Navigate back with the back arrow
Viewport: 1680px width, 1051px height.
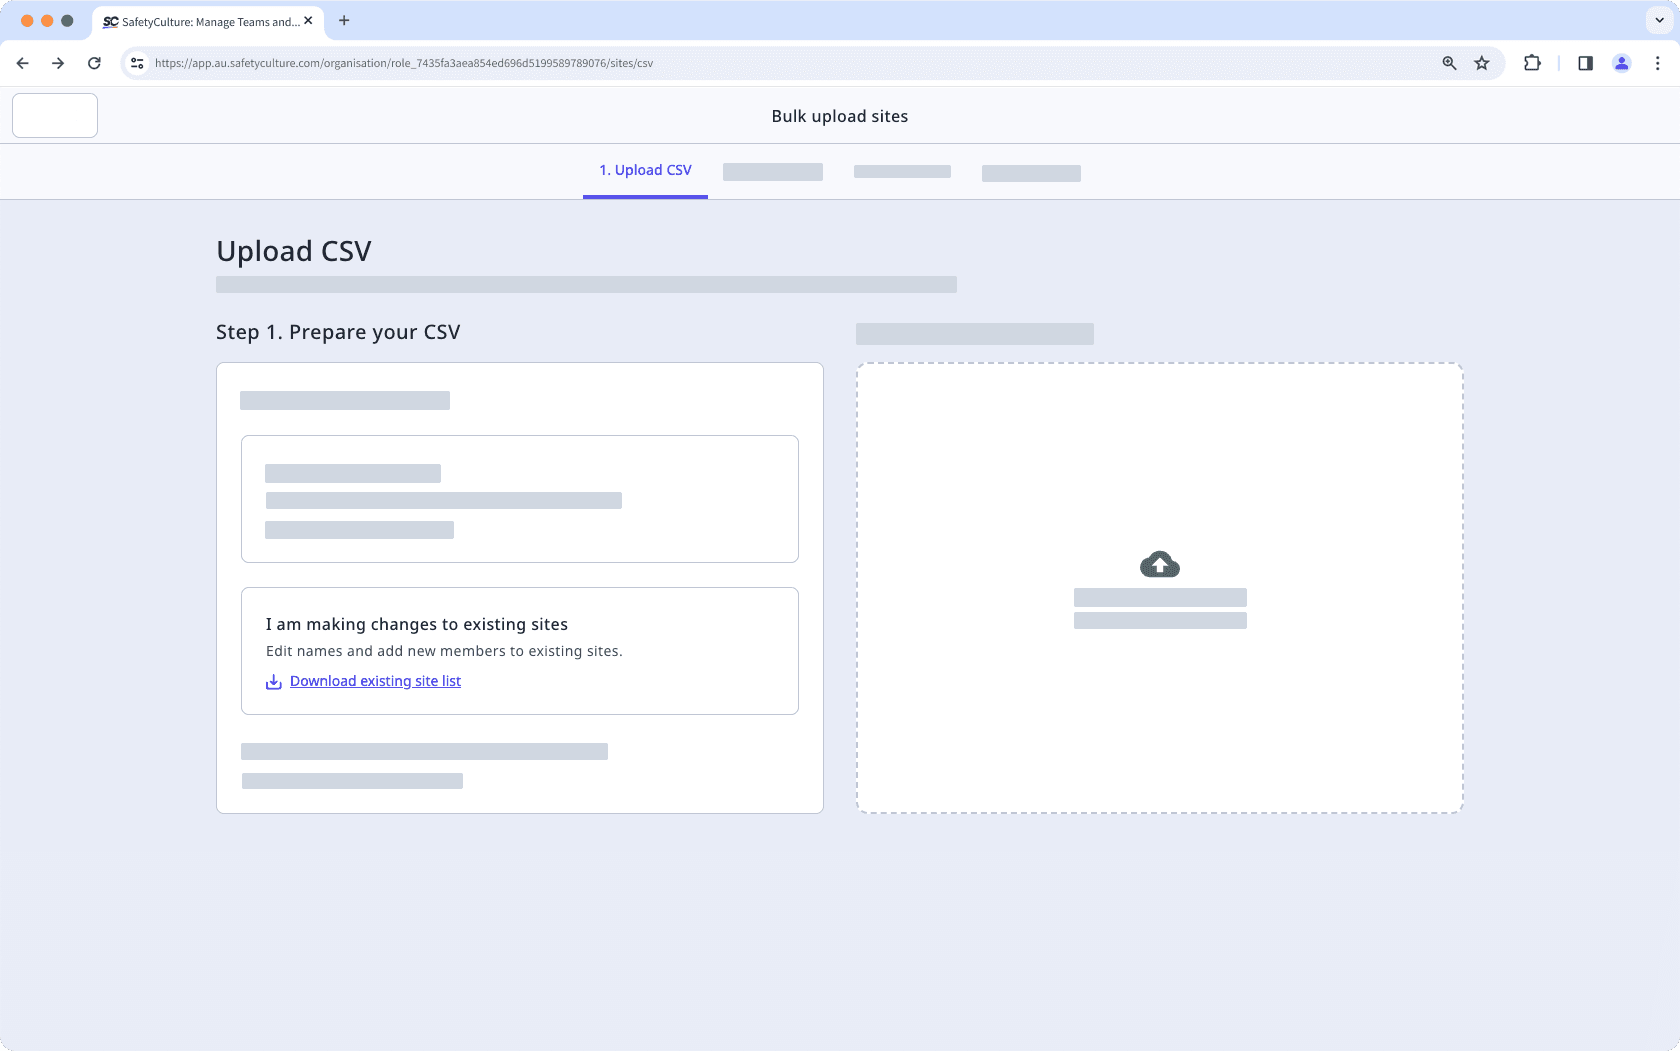pos(22,62)
